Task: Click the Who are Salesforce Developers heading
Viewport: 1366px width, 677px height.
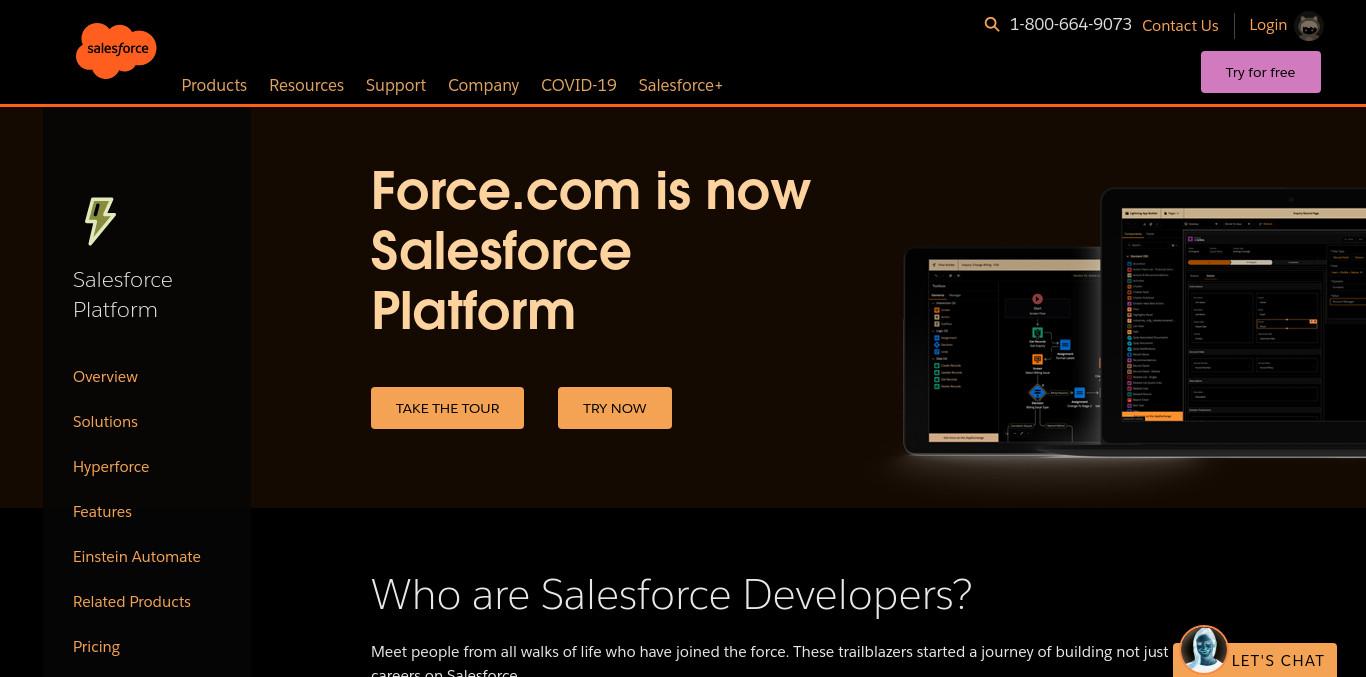Action: (671, 594)
